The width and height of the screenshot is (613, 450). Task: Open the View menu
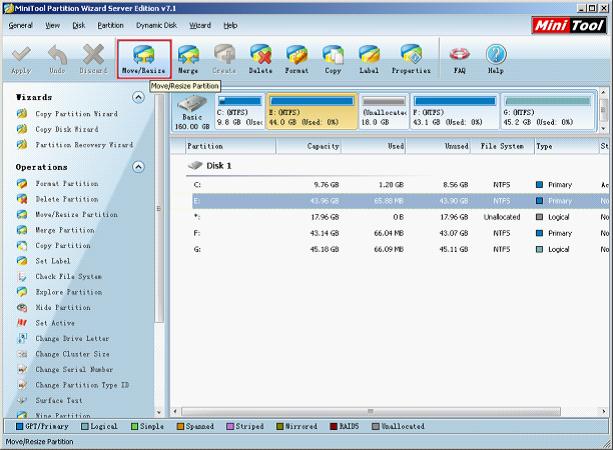52,25
